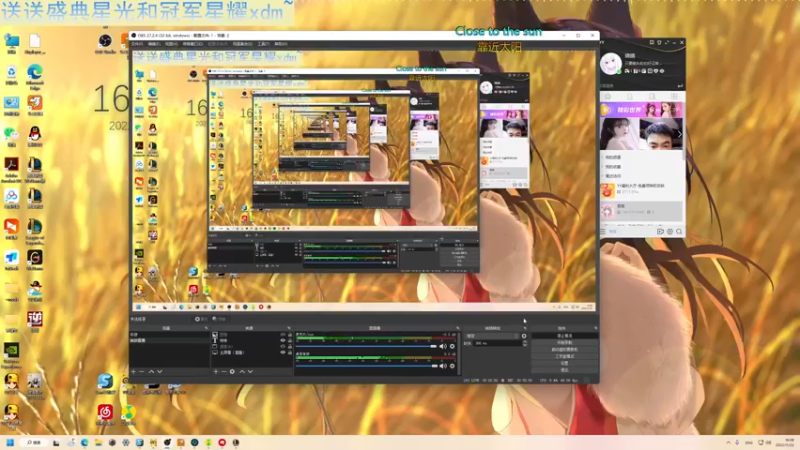Open scene transition properties gear icon
The image size is (800, 450).
coord(524,336)
